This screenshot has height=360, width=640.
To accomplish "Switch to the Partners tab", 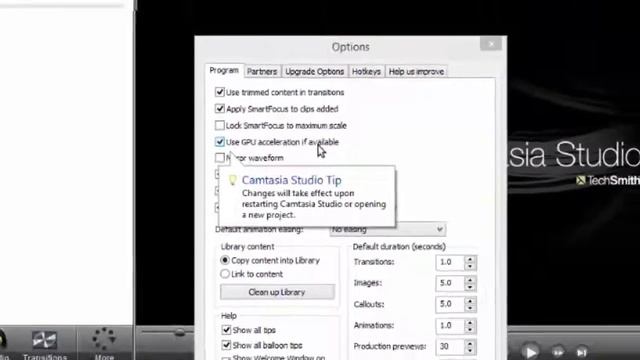I will (x=262, y=71).
